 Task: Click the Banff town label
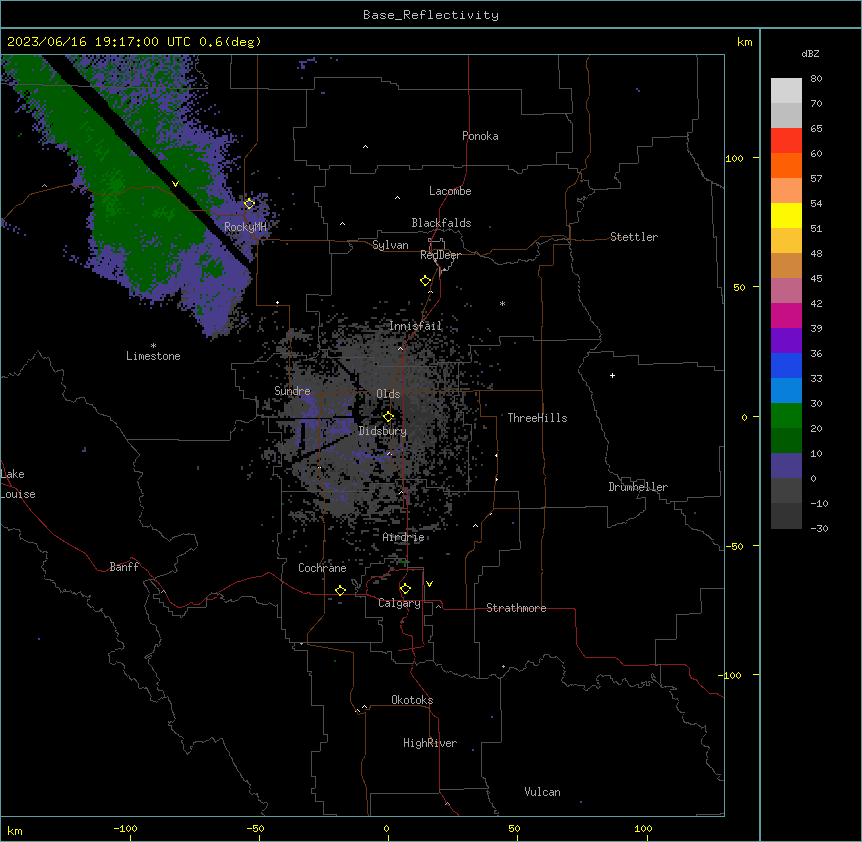[124, 567]
